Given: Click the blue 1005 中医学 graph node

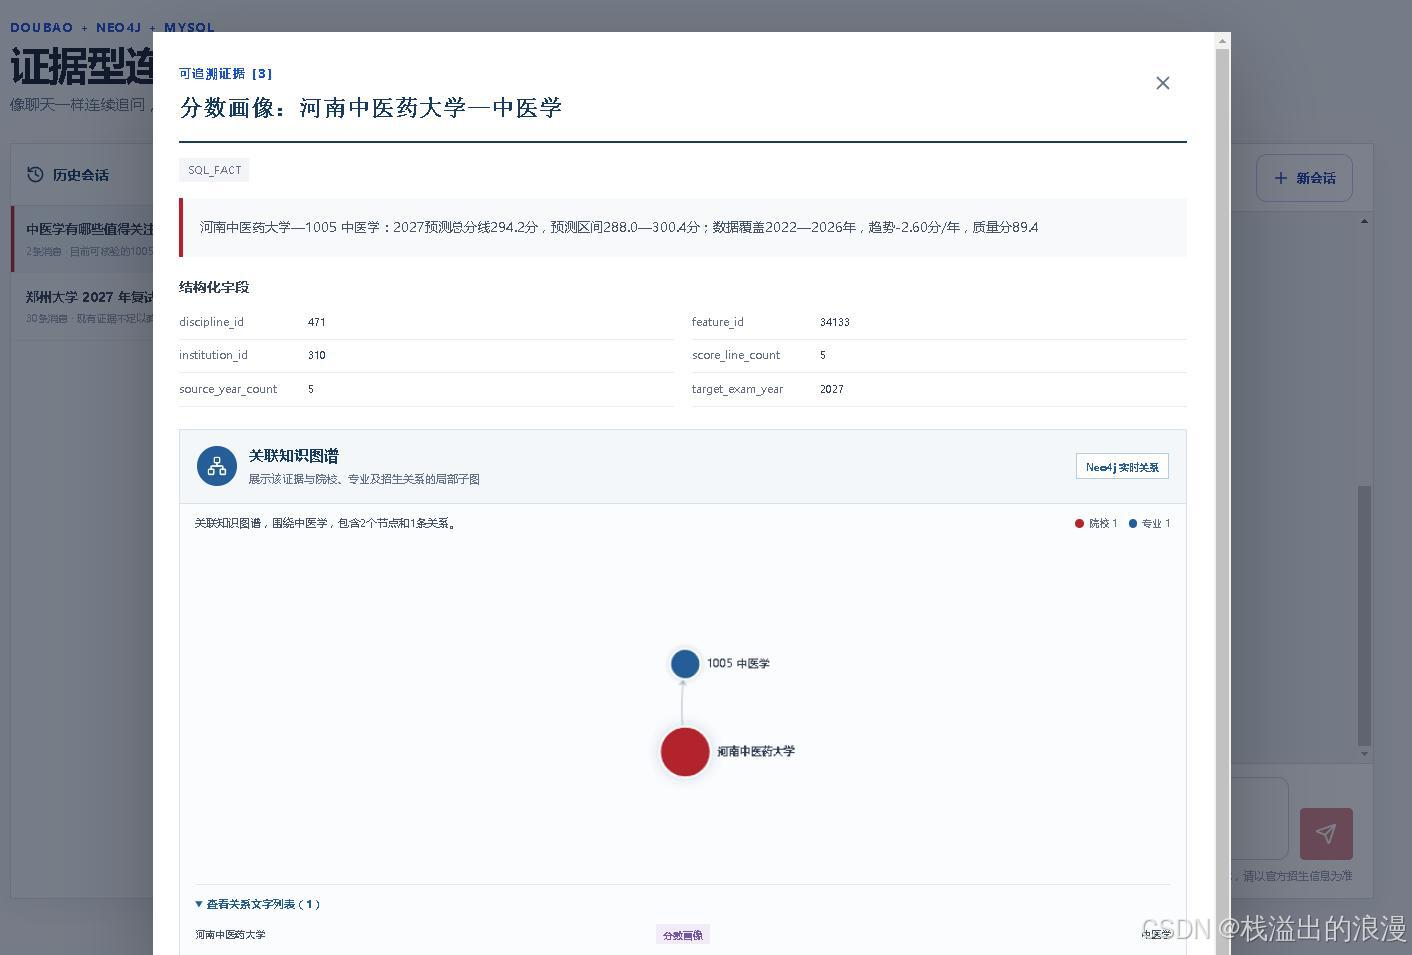Looking at the screenshot, I should 685,664.
